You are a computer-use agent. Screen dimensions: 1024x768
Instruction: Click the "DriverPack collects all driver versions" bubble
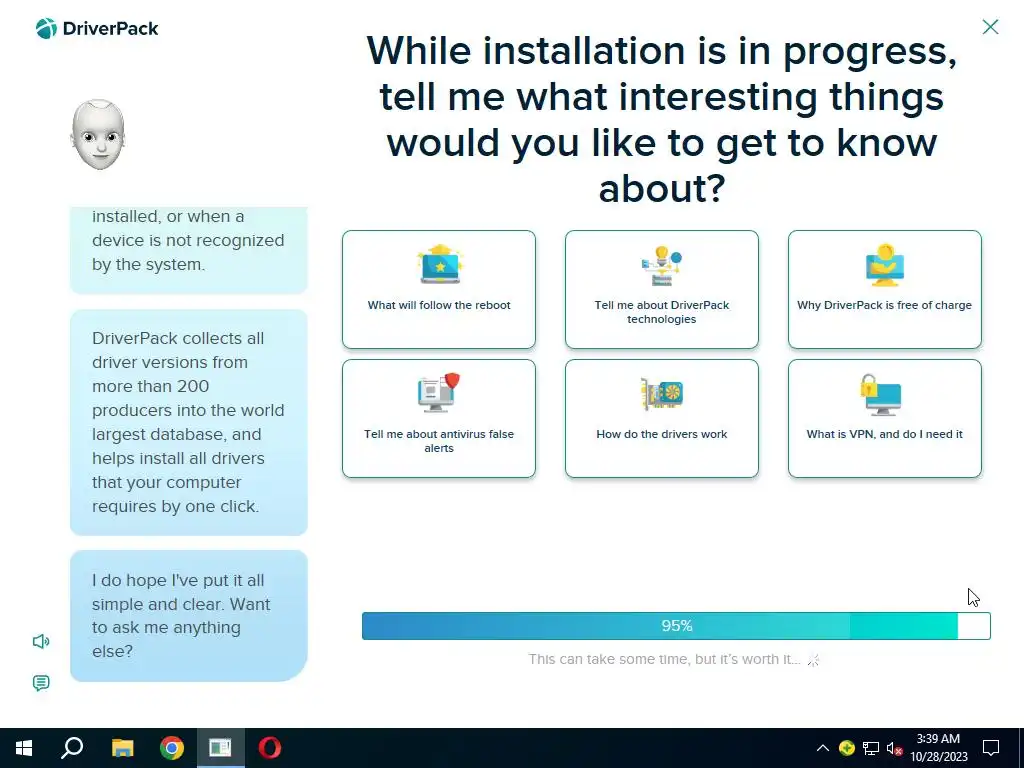pyautogui.click(x=189, y=423)
